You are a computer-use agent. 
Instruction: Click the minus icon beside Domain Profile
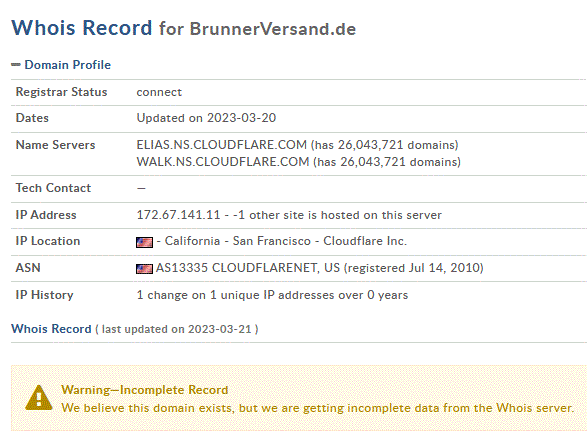click(x=16, y=65)
